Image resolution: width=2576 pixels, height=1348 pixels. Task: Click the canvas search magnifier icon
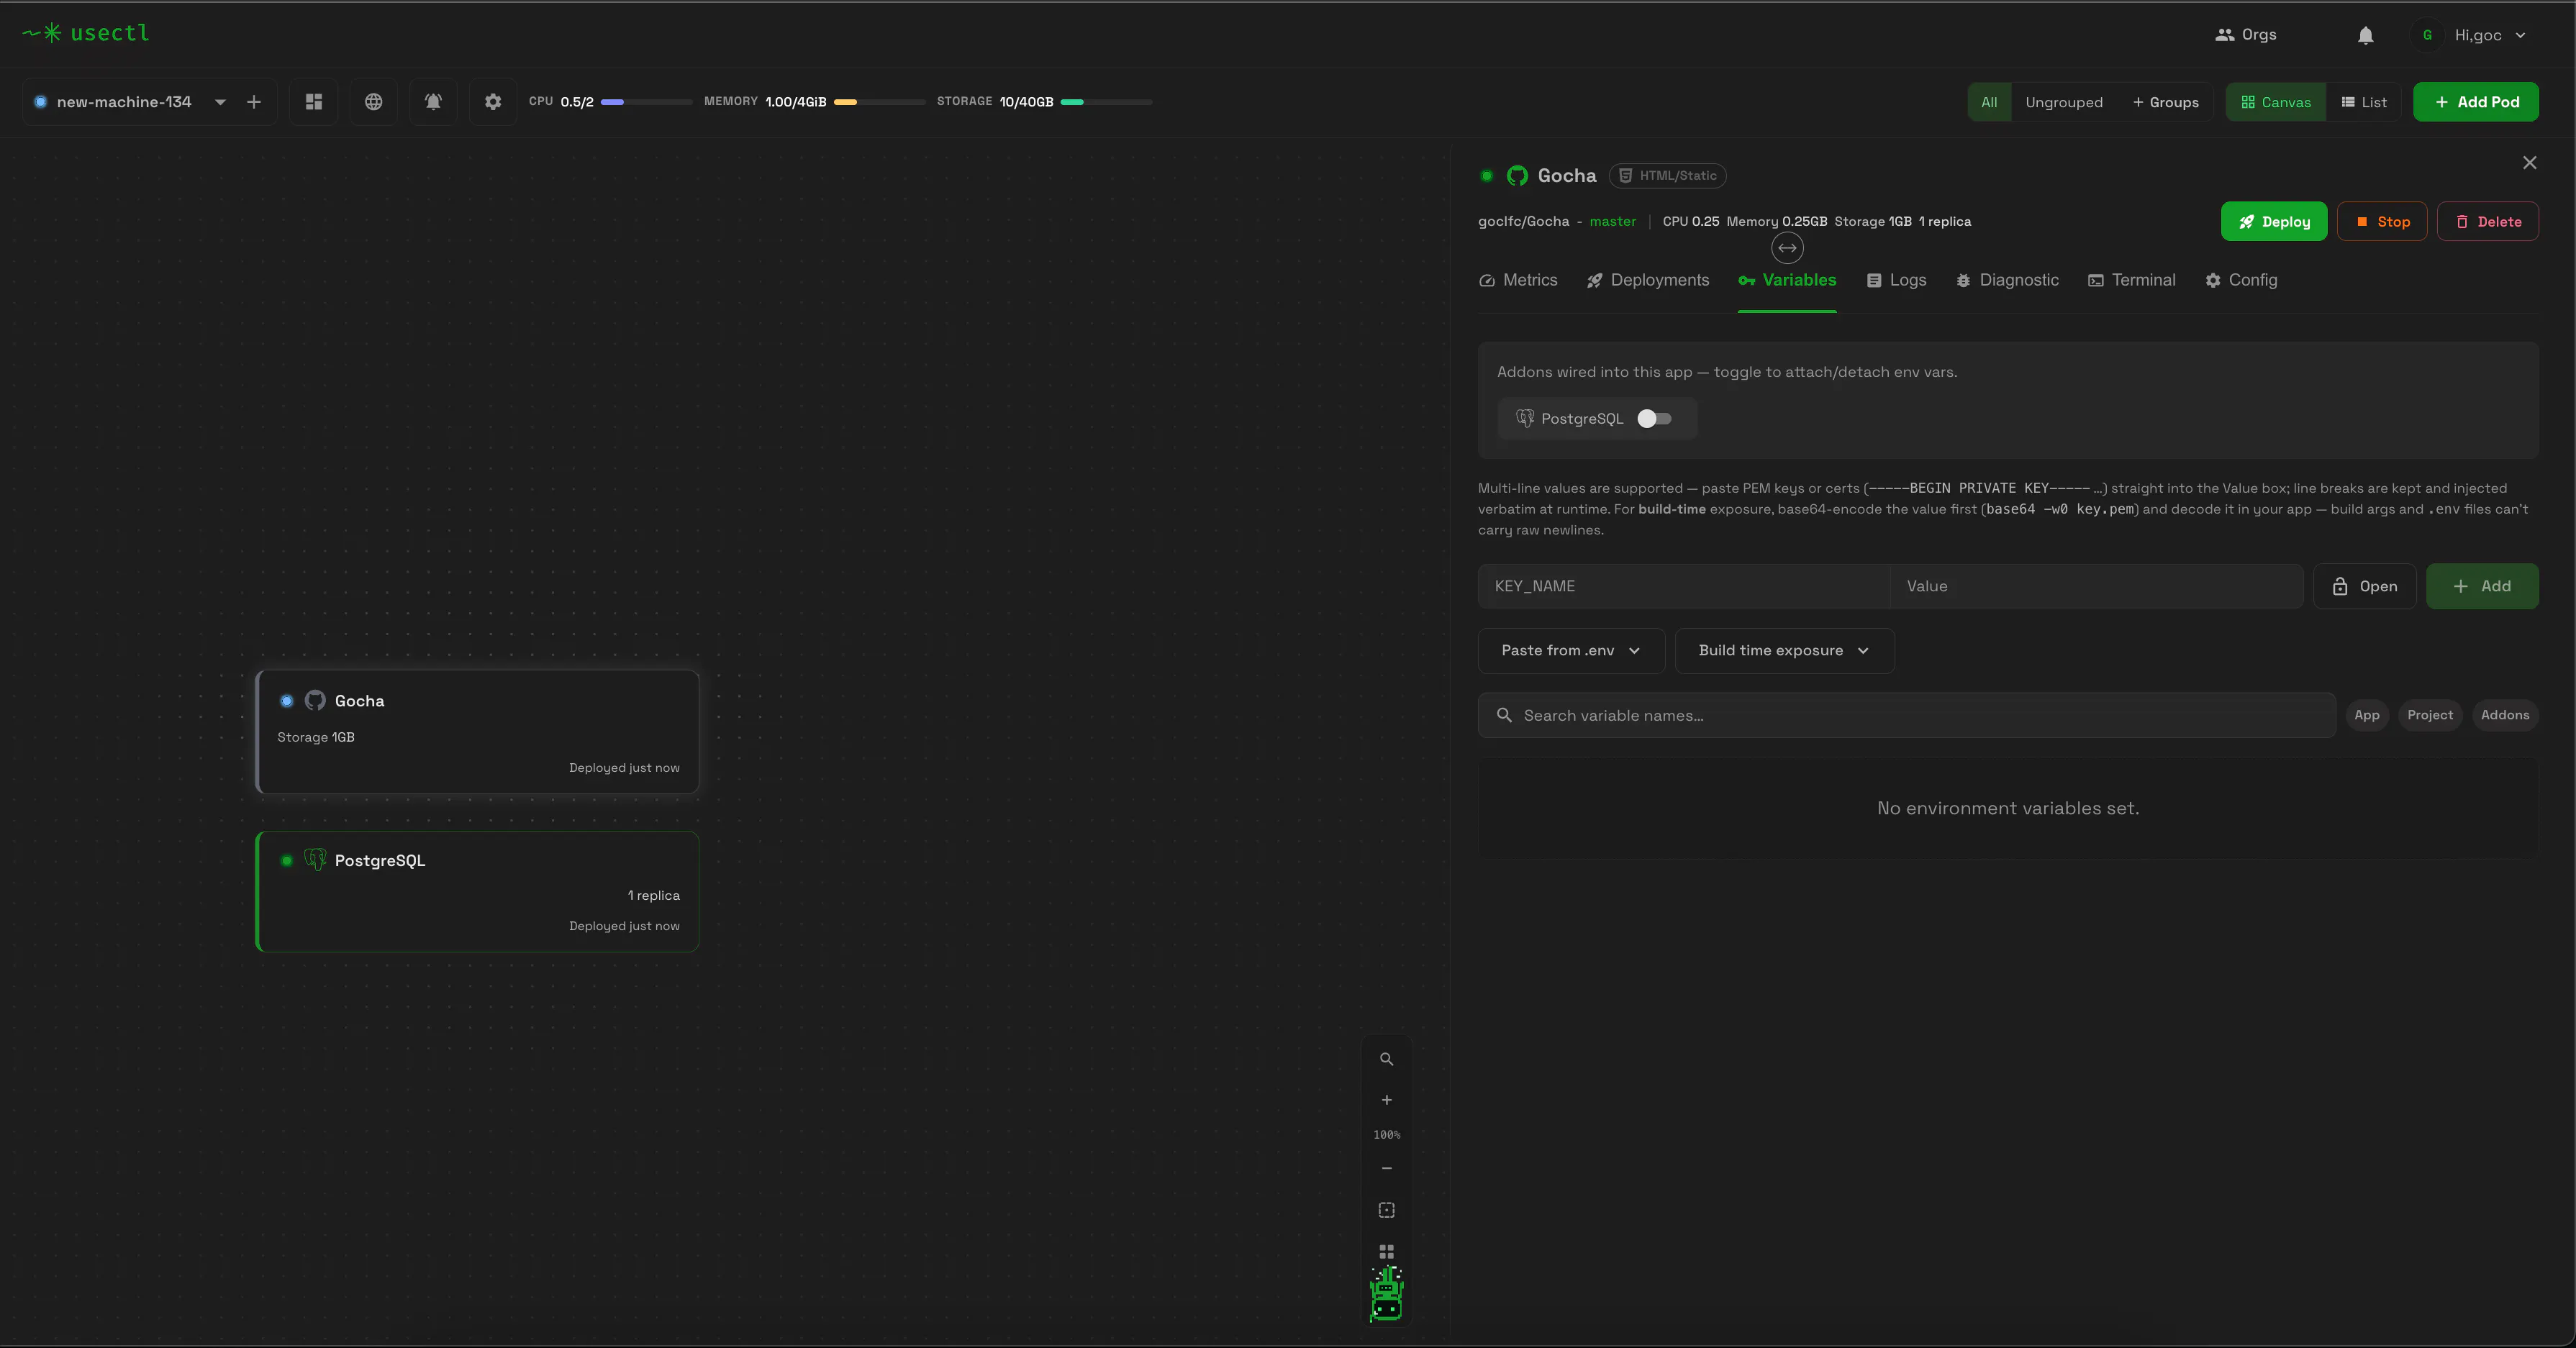pos(1387,1059)
